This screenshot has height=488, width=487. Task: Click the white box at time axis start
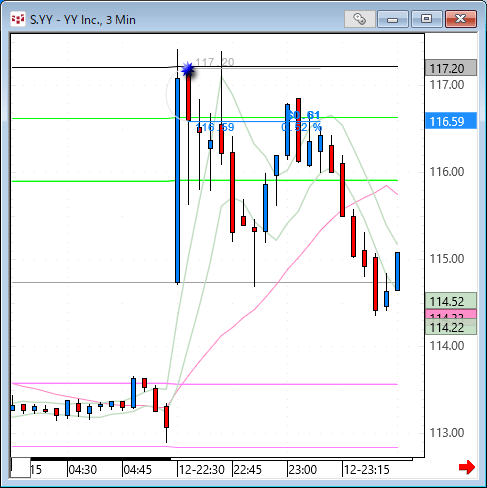point(21,467)
